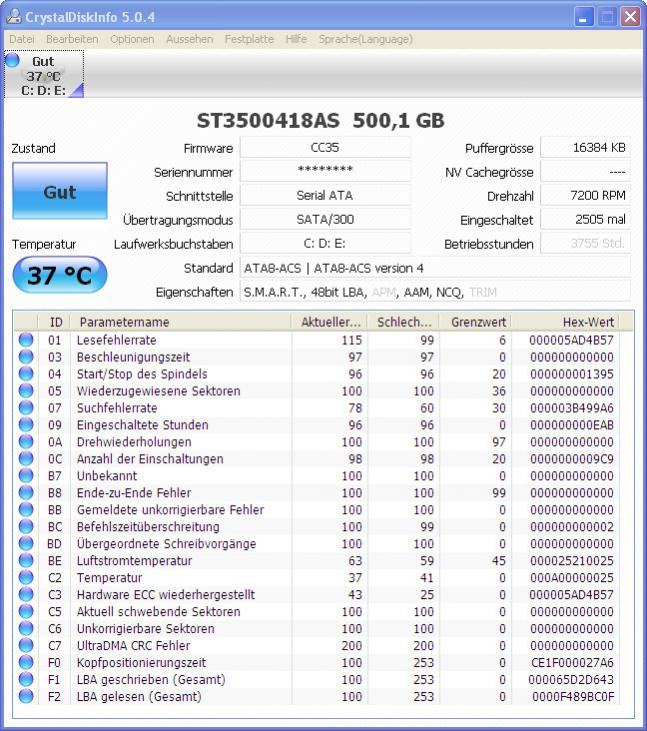Click status orb for Start/Stop des Spindels

pyautogui.click(x=26, y=374)
